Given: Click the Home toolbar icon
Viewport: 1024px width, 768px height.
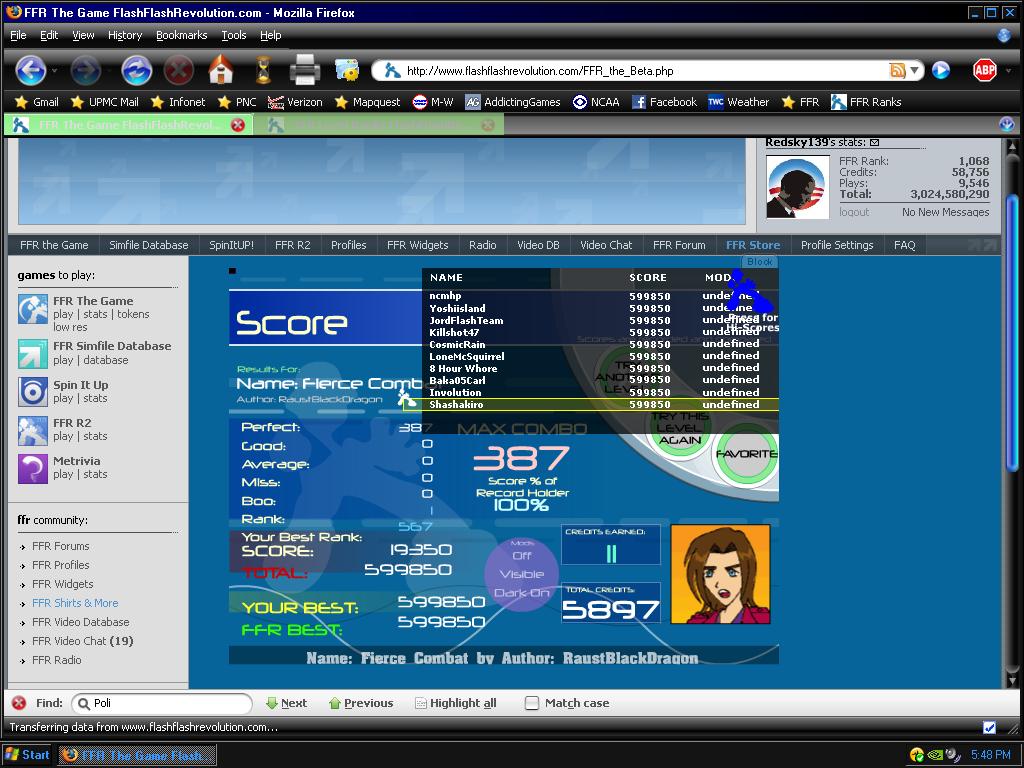Looking at the screenshot, I should (221, 70).
